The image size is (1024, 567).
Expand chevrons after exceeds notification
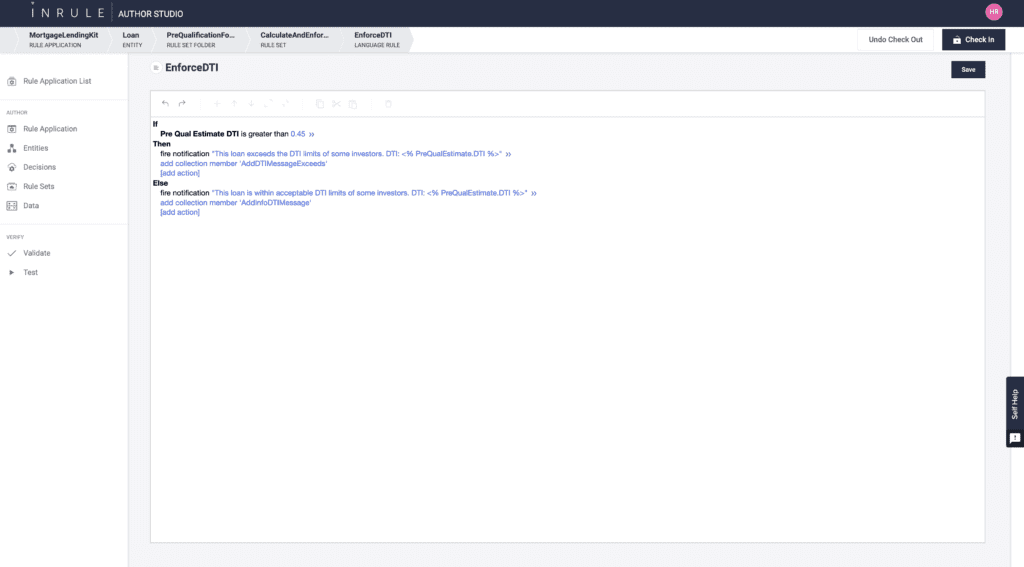tap(508, 154)
